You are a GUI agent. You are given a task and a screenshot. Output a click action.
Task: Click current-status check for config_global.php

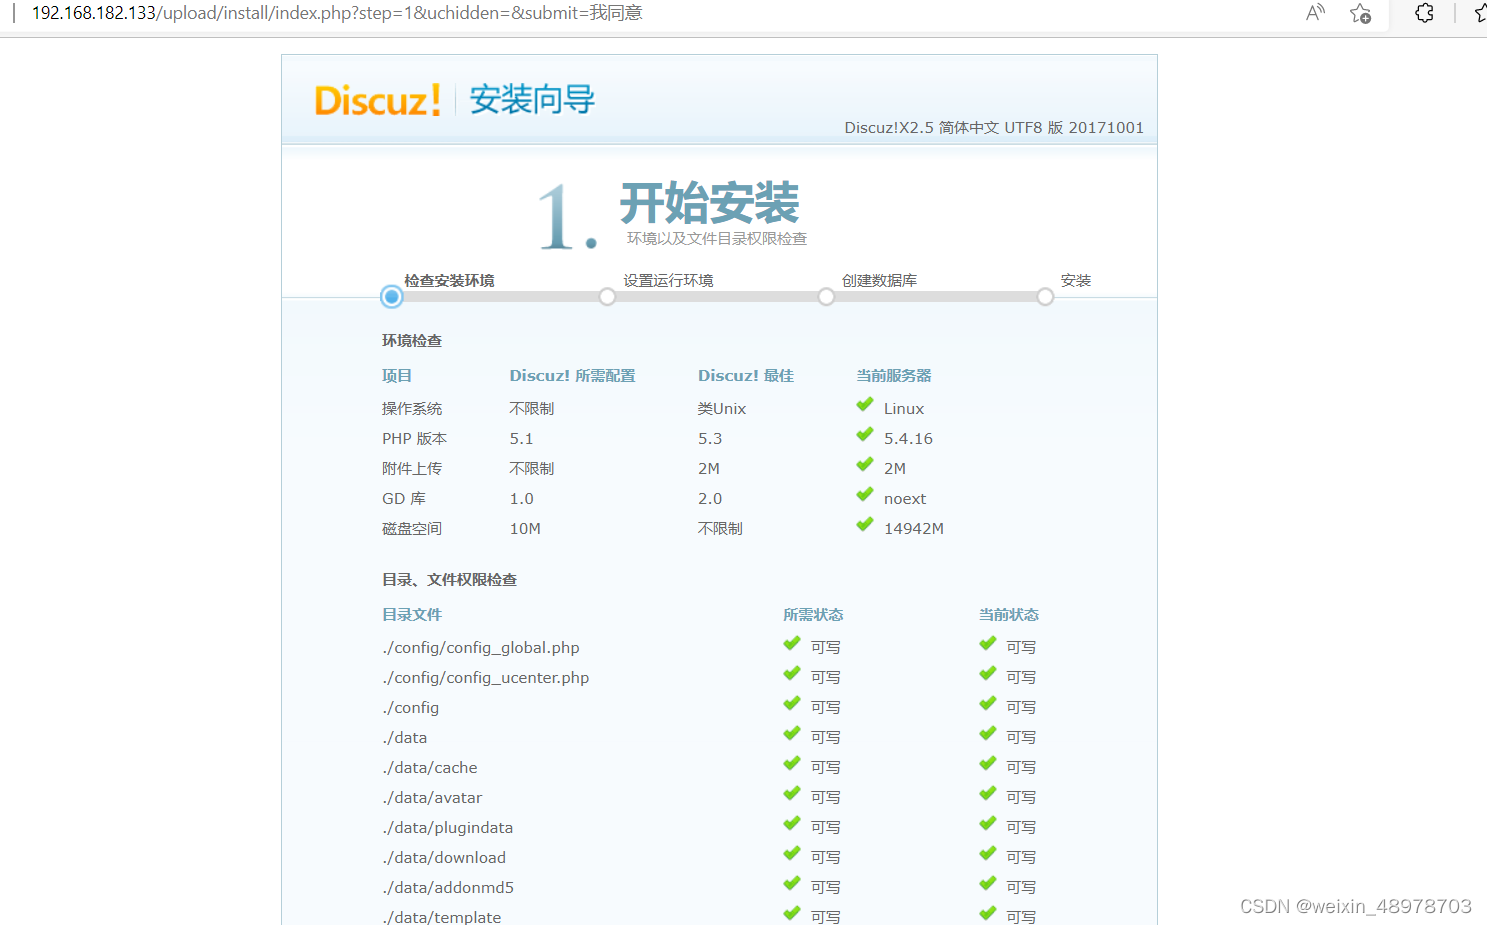click(x=988, y=644)
